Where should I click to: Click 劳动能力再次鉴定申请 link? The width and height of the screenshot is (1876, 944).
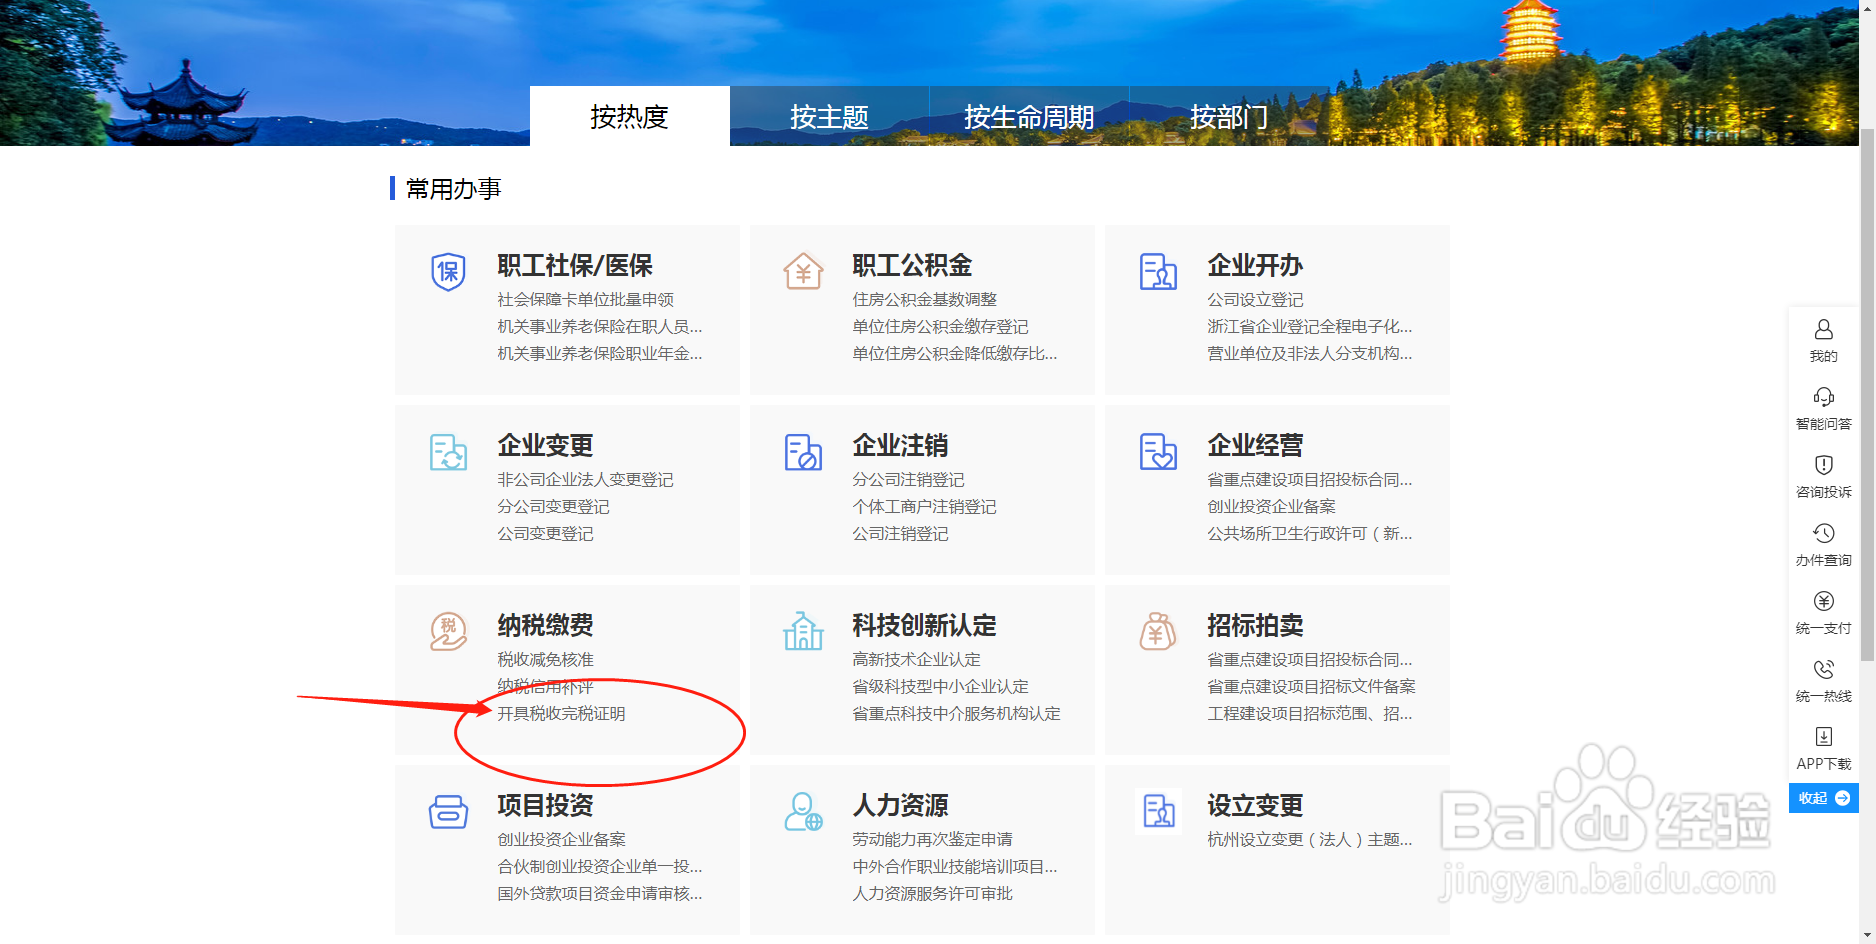coord(932,840)
